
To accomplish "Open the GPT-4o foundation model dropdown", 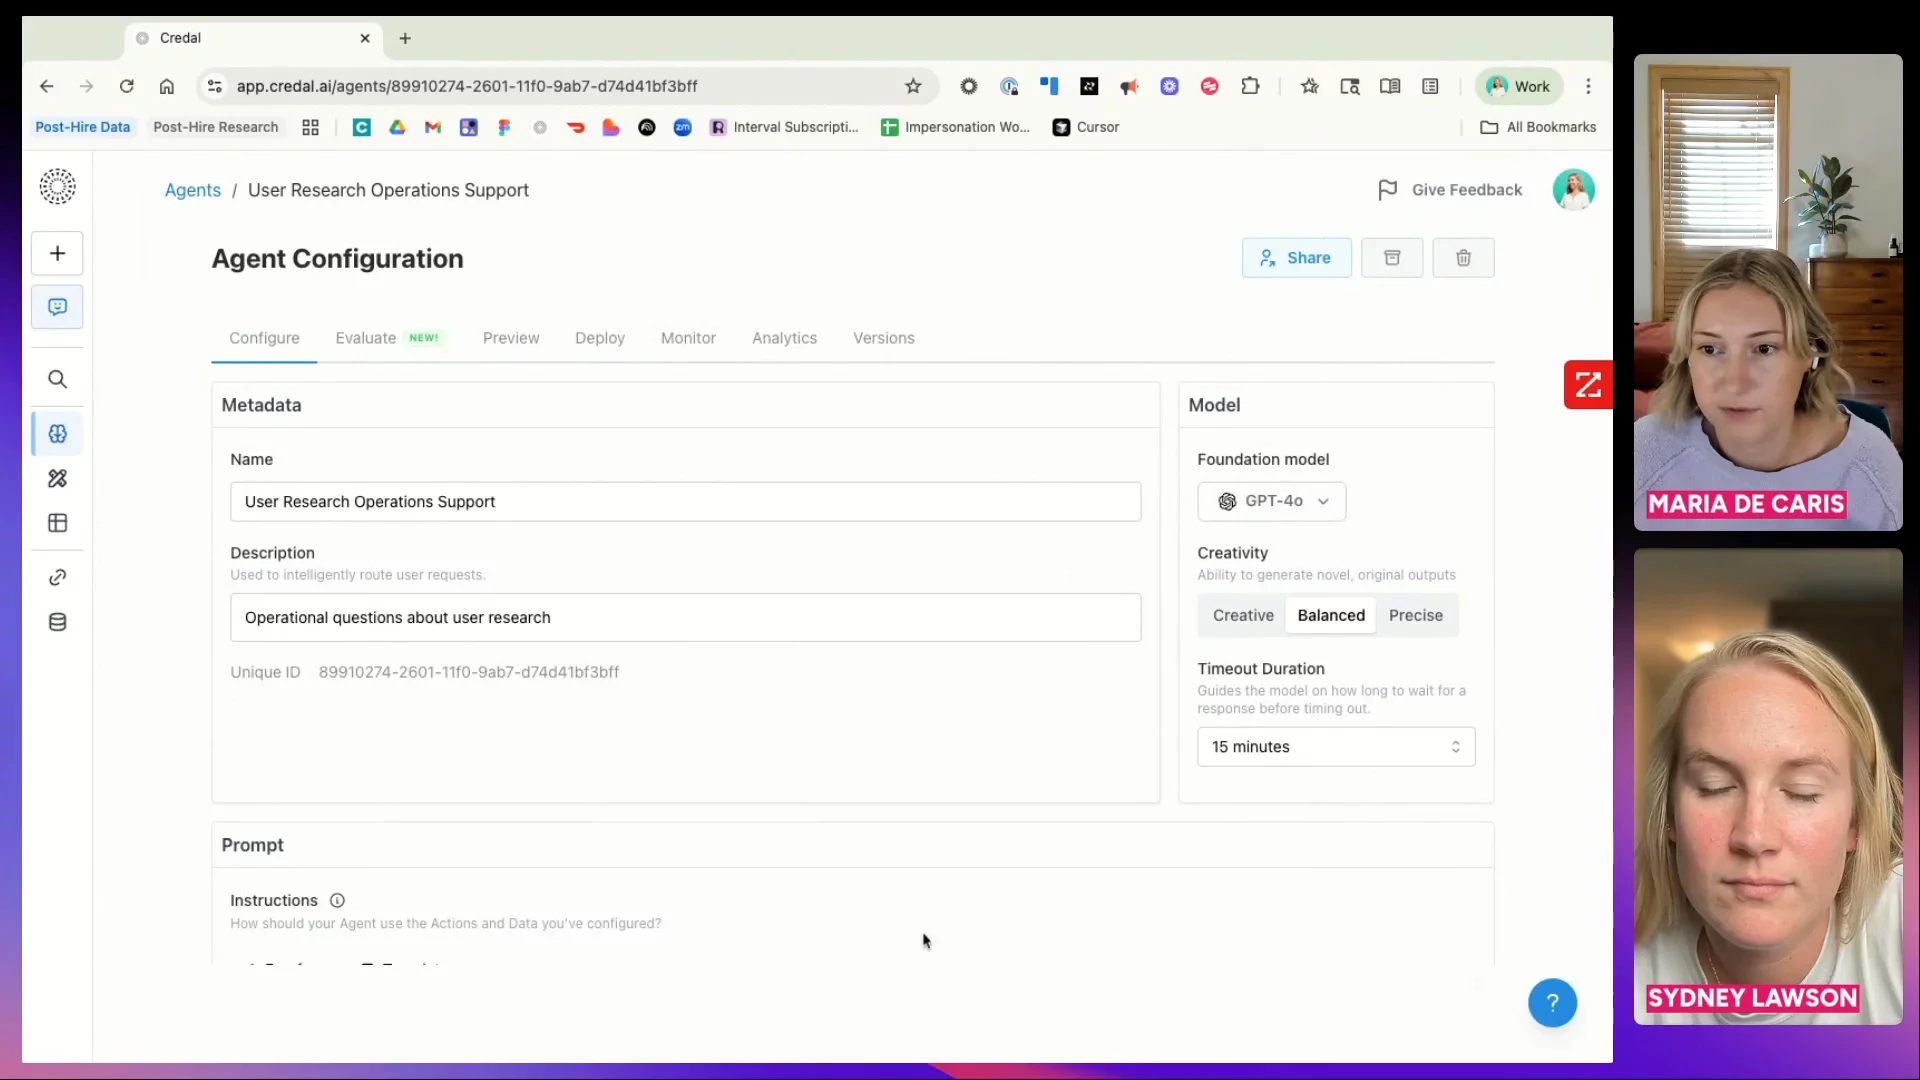I will (1272, 501).
